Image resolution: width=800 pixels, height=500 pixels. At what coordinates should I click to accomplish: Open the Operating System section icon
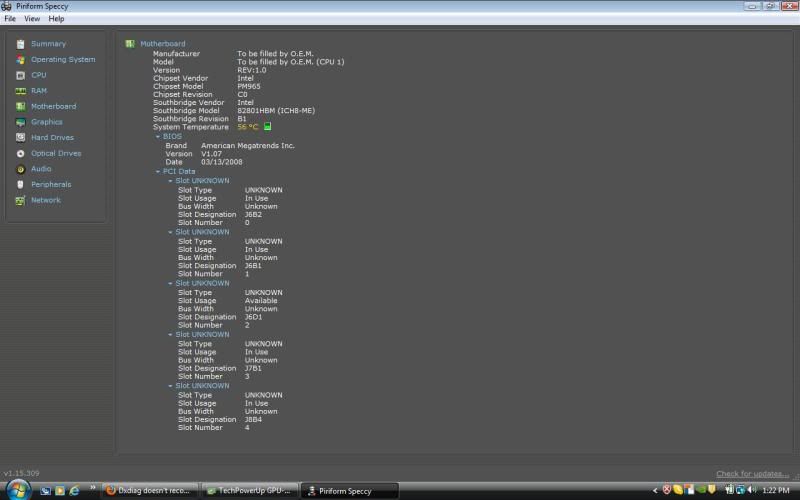pos(20,60)
